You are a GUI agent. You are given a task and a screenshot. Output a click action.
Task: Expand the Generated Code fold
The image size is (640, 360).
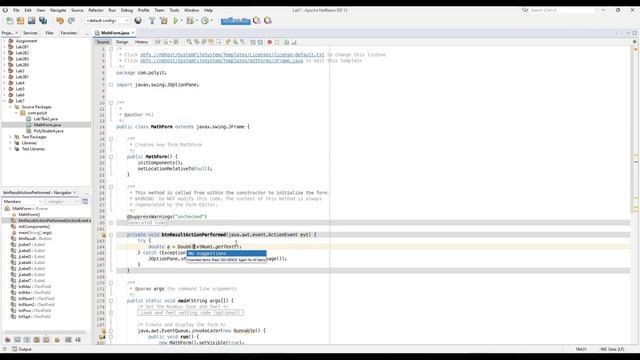coord(111,223)
